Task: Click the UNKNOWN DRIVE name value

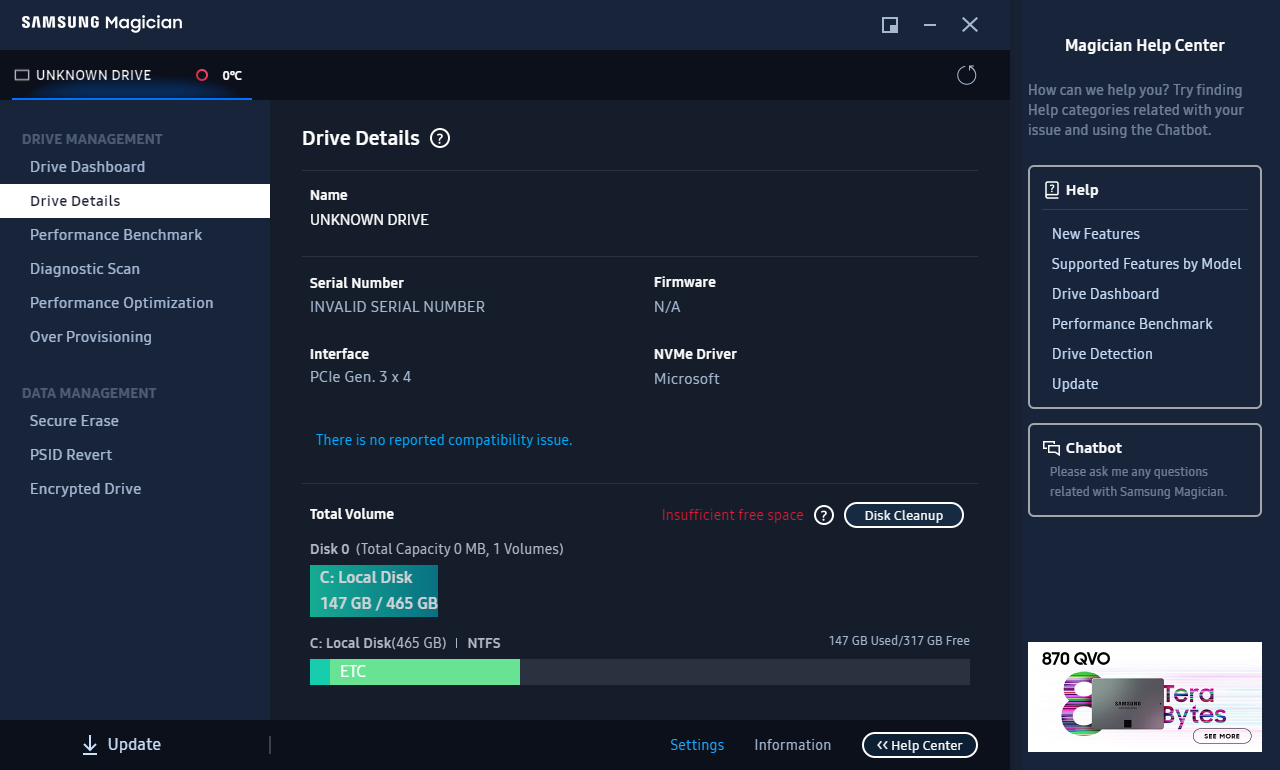Action: (x=369, y=220)
